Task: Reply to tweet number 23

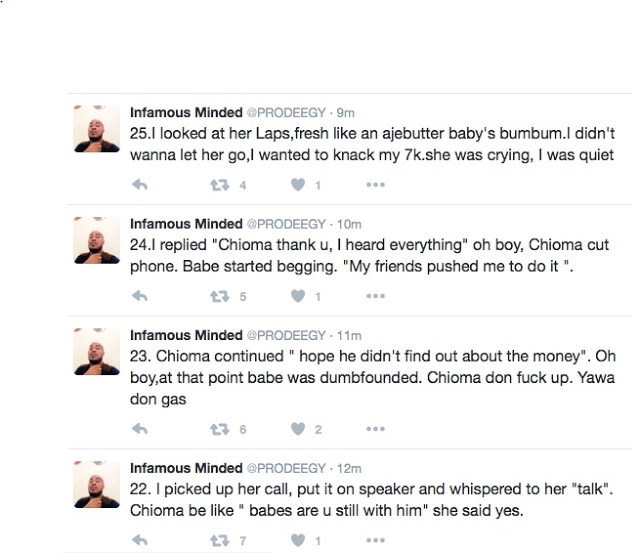Action: [x=140, y=429]
